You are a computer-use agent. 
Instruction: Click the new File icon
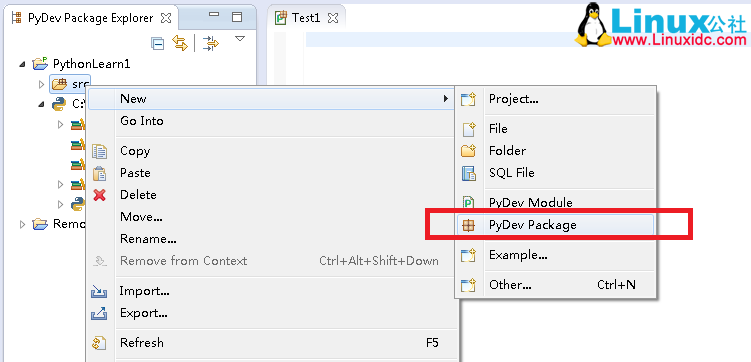tap(468, 129)
